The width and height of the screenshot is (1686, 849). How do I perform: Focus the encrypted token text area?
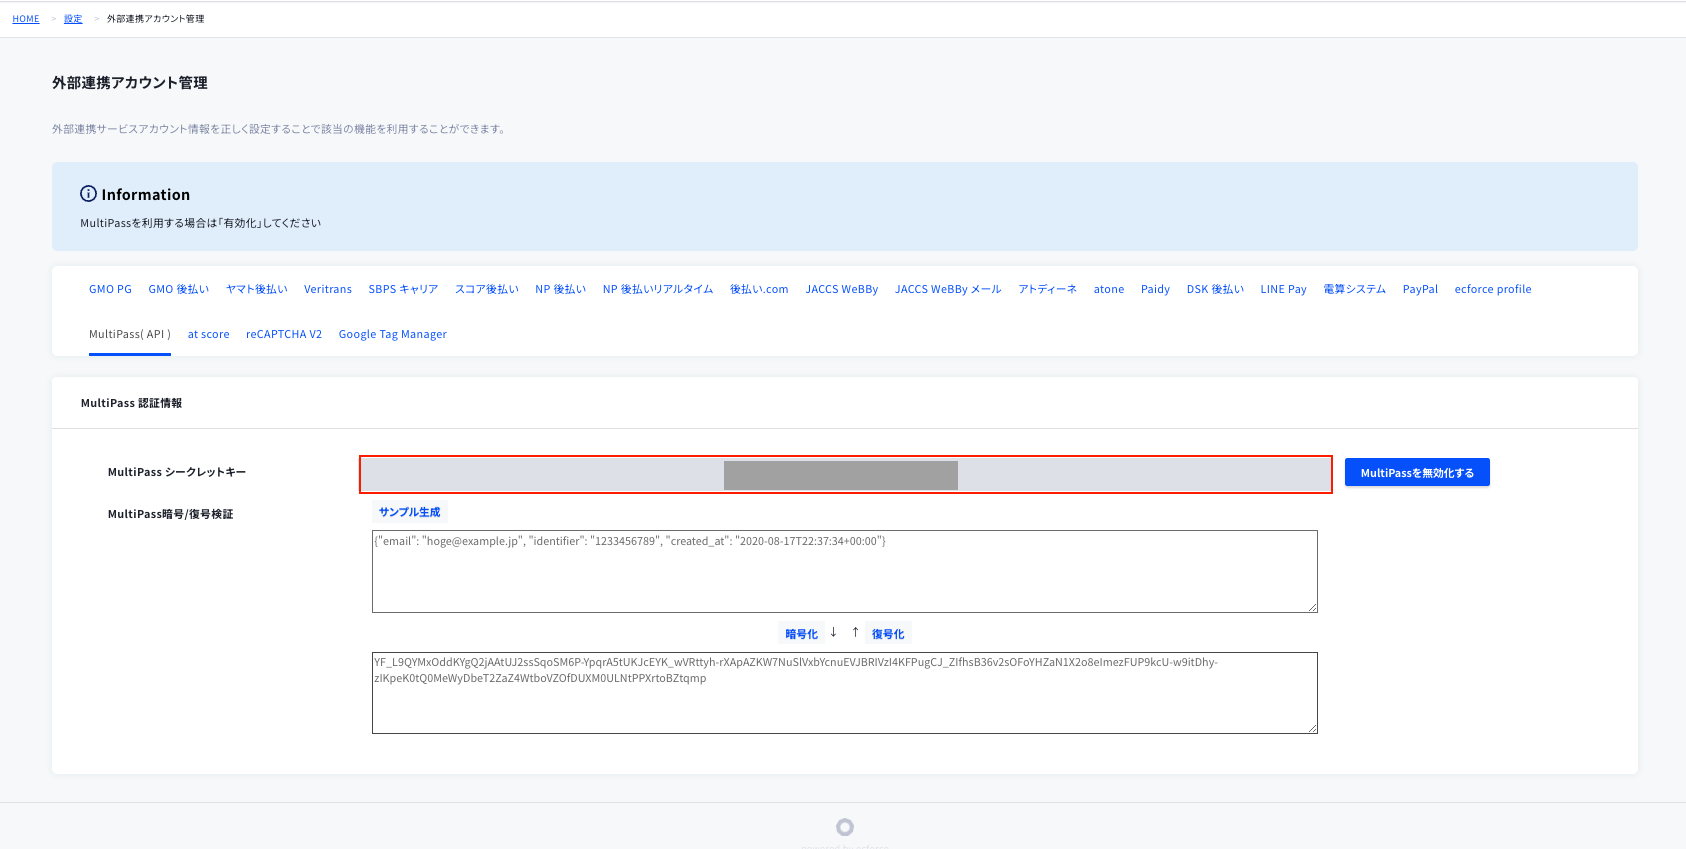845,693
